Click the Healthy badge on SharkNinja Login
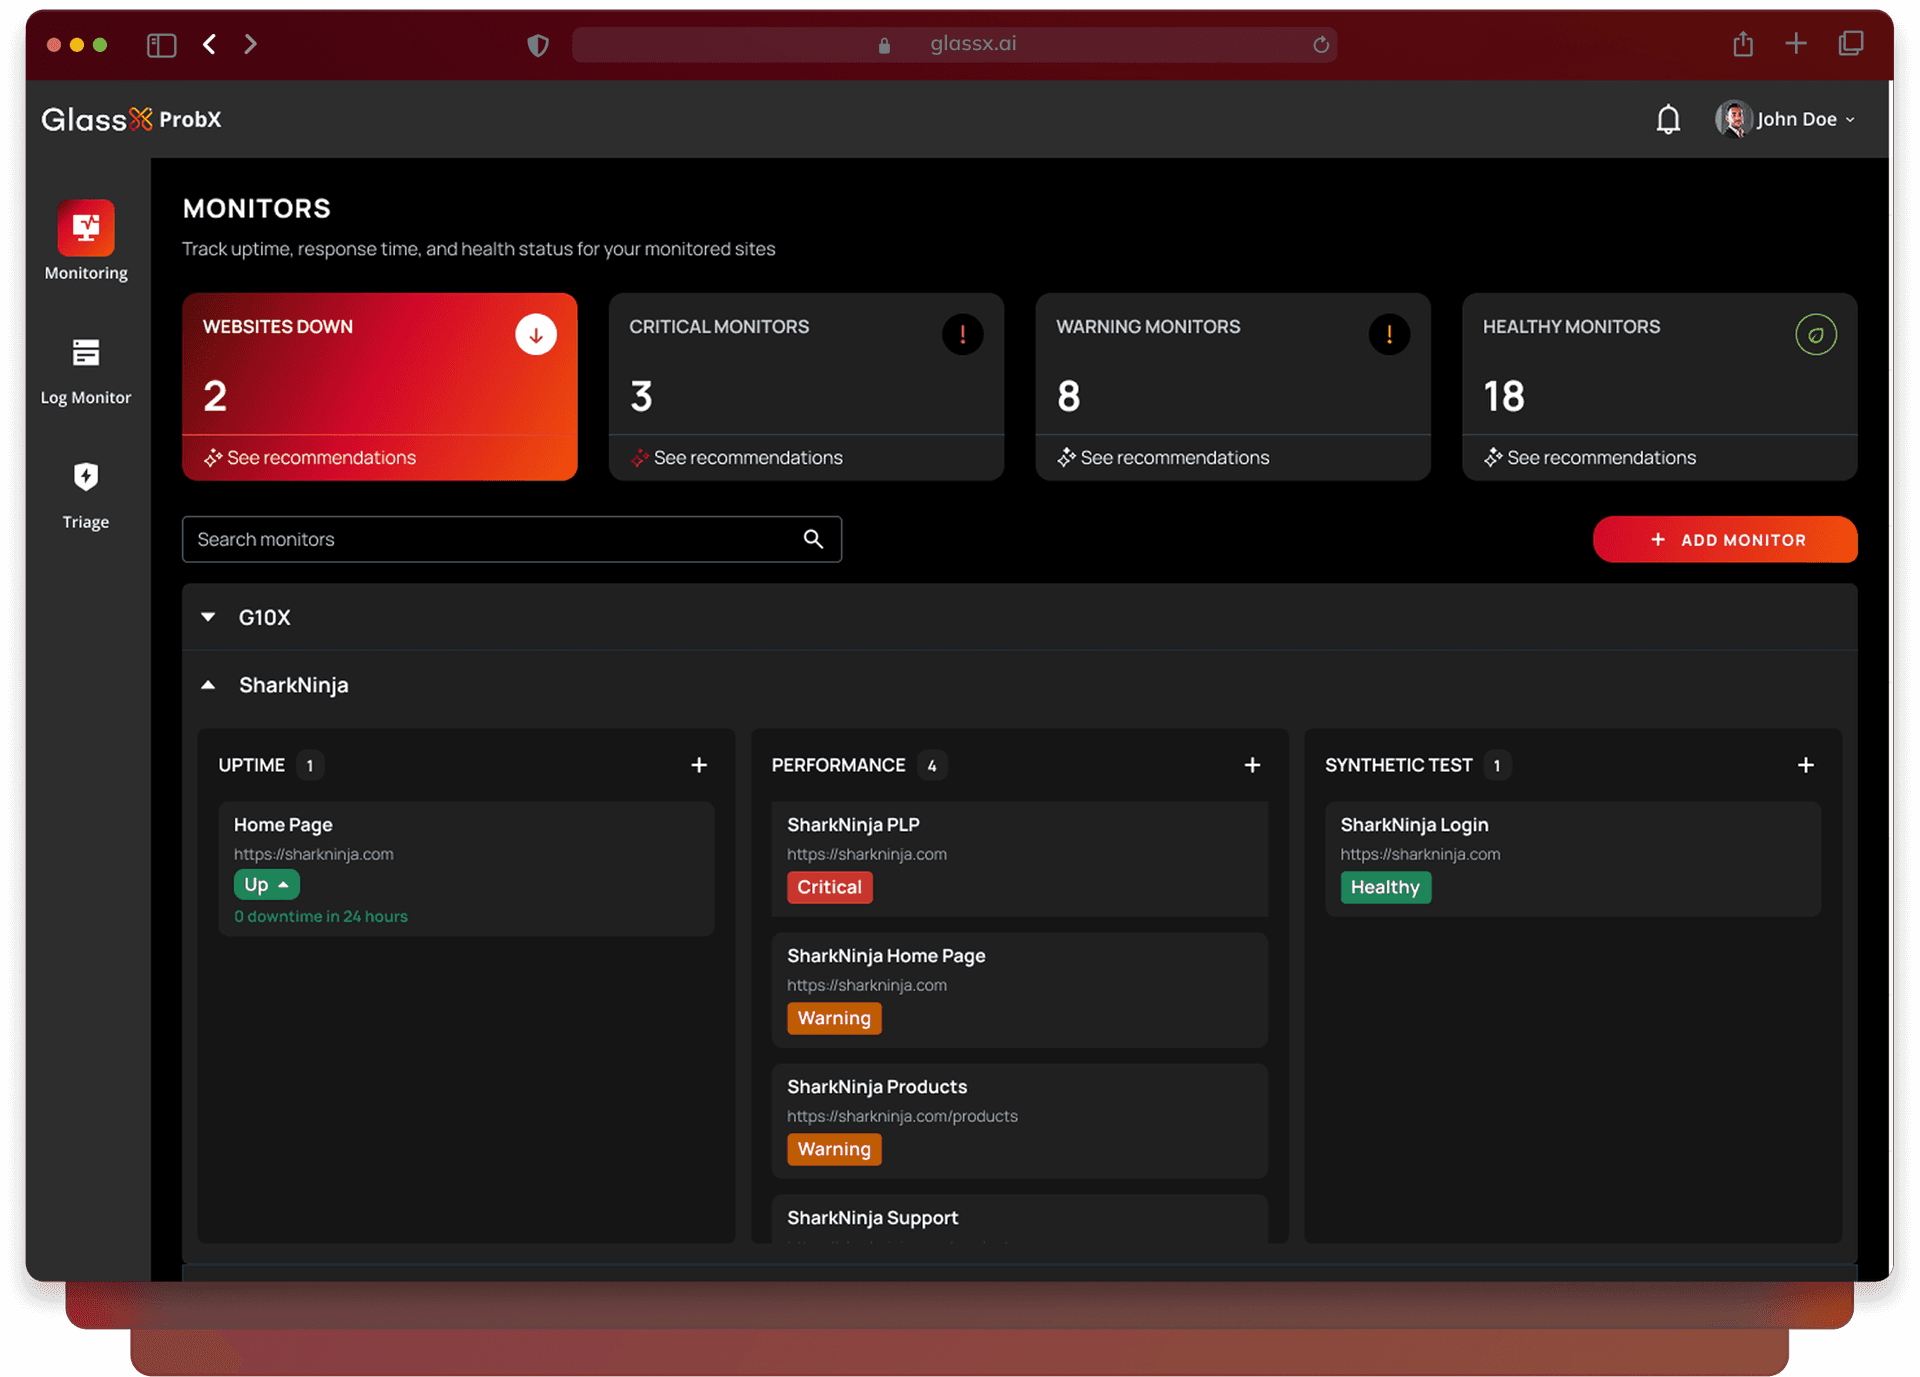The width and height of the screenshot is (1920, 1377). coord(1385,887)
